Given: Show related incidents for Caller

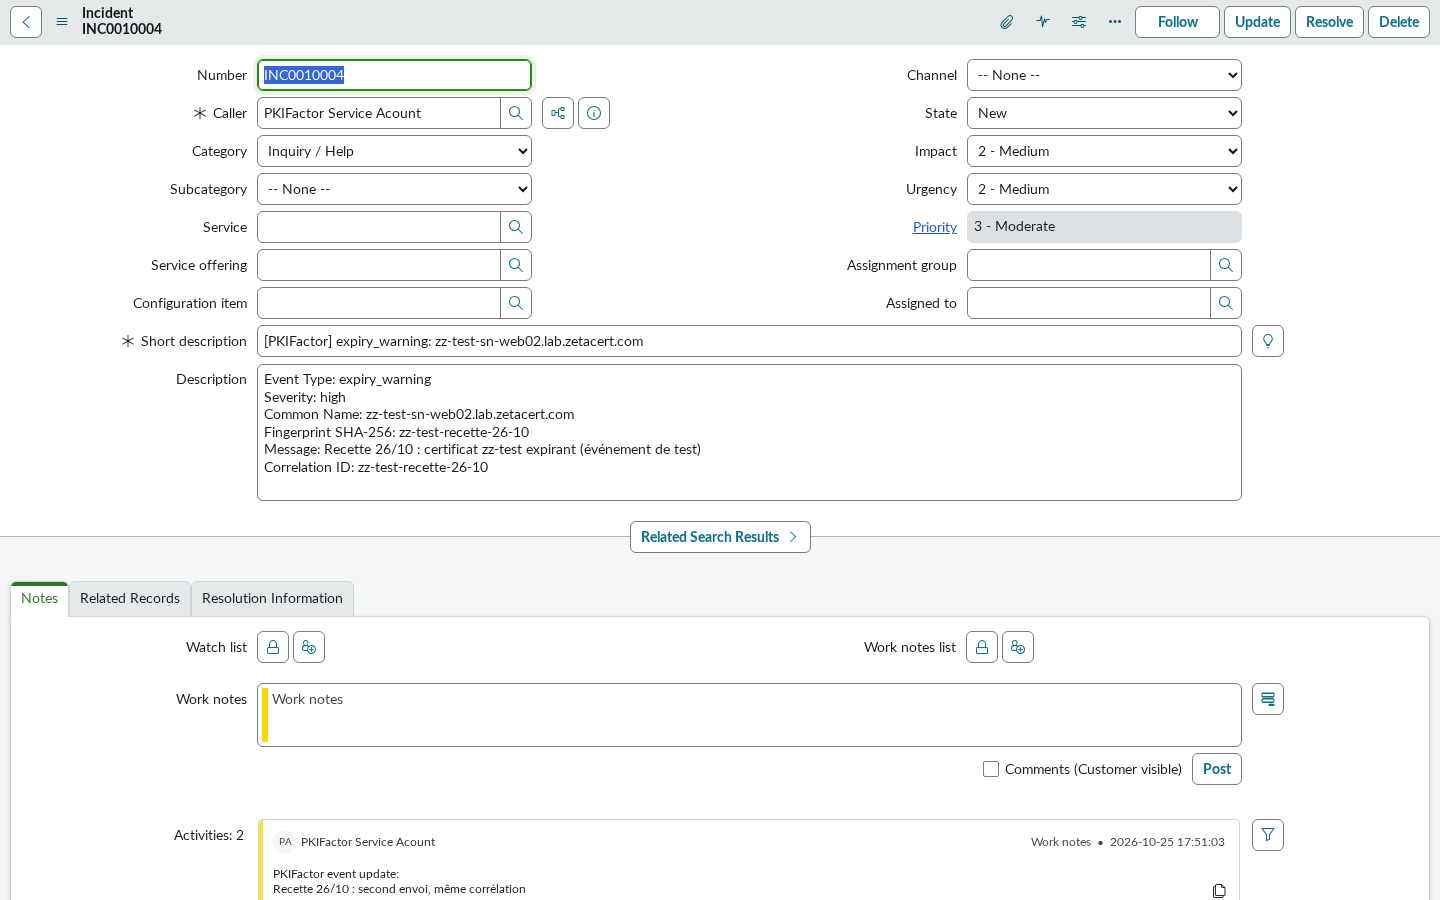Looking at the screenshot, I should [558, 113].
